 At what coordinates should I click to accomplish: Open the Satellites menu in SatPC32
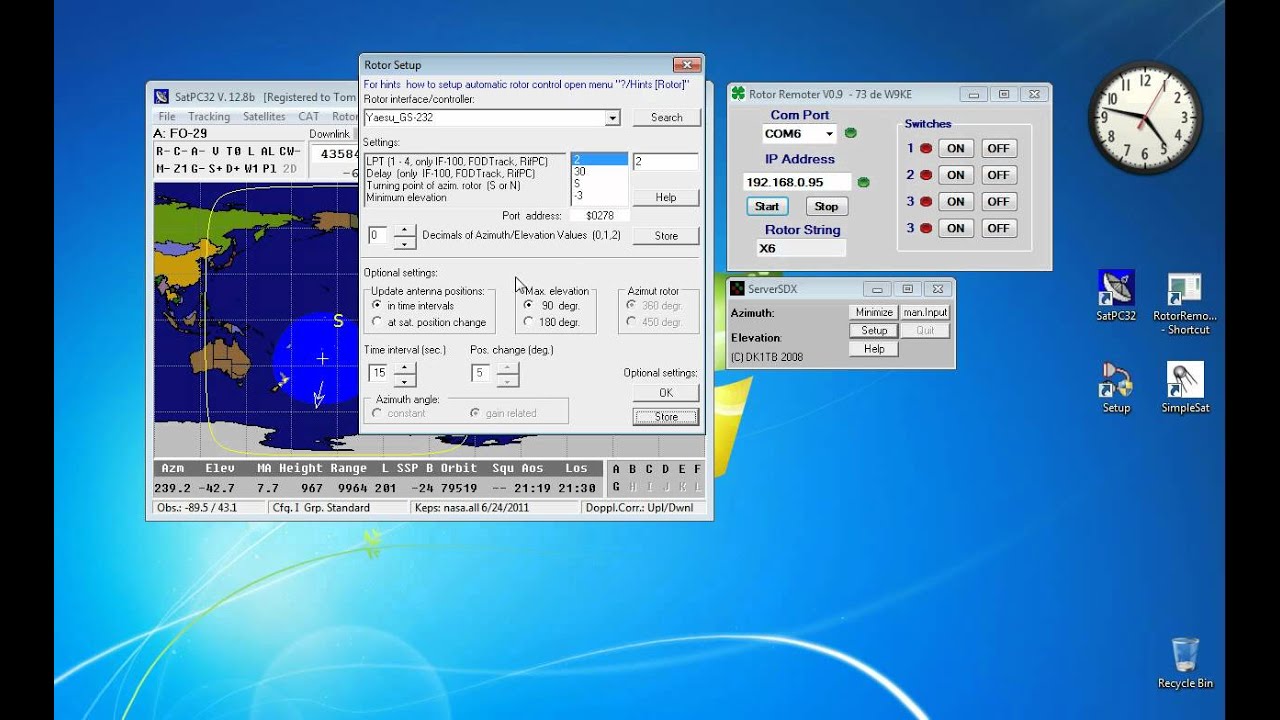coord(264,116)
